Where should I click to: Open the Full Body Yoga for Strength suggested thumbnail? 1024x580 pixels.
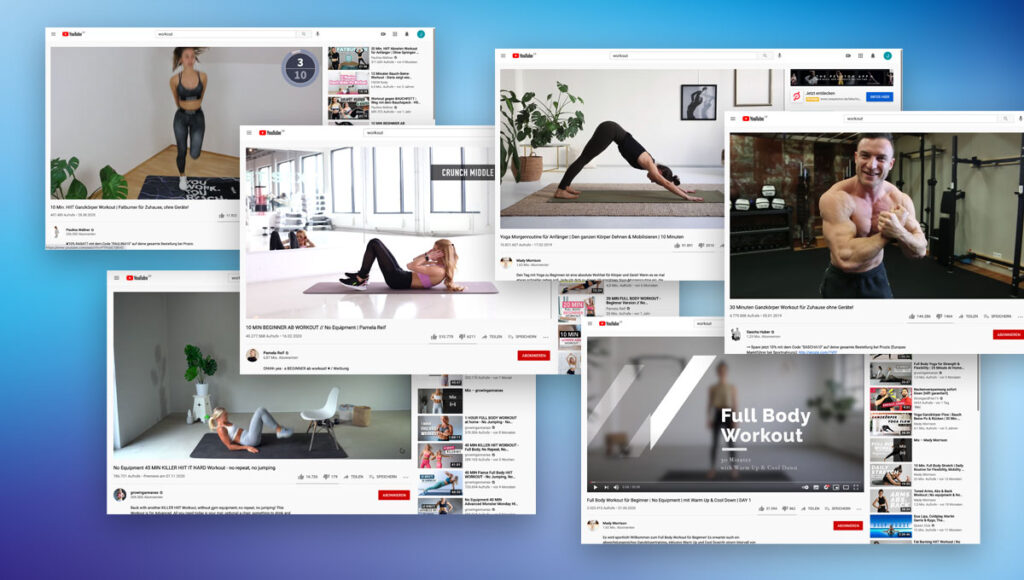coord(891,372)
